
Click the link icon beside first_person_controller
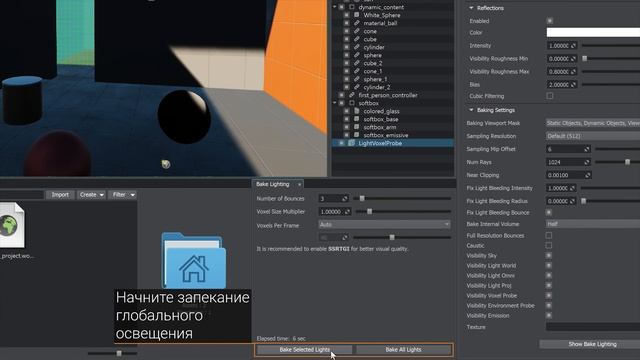coord(352,95)
